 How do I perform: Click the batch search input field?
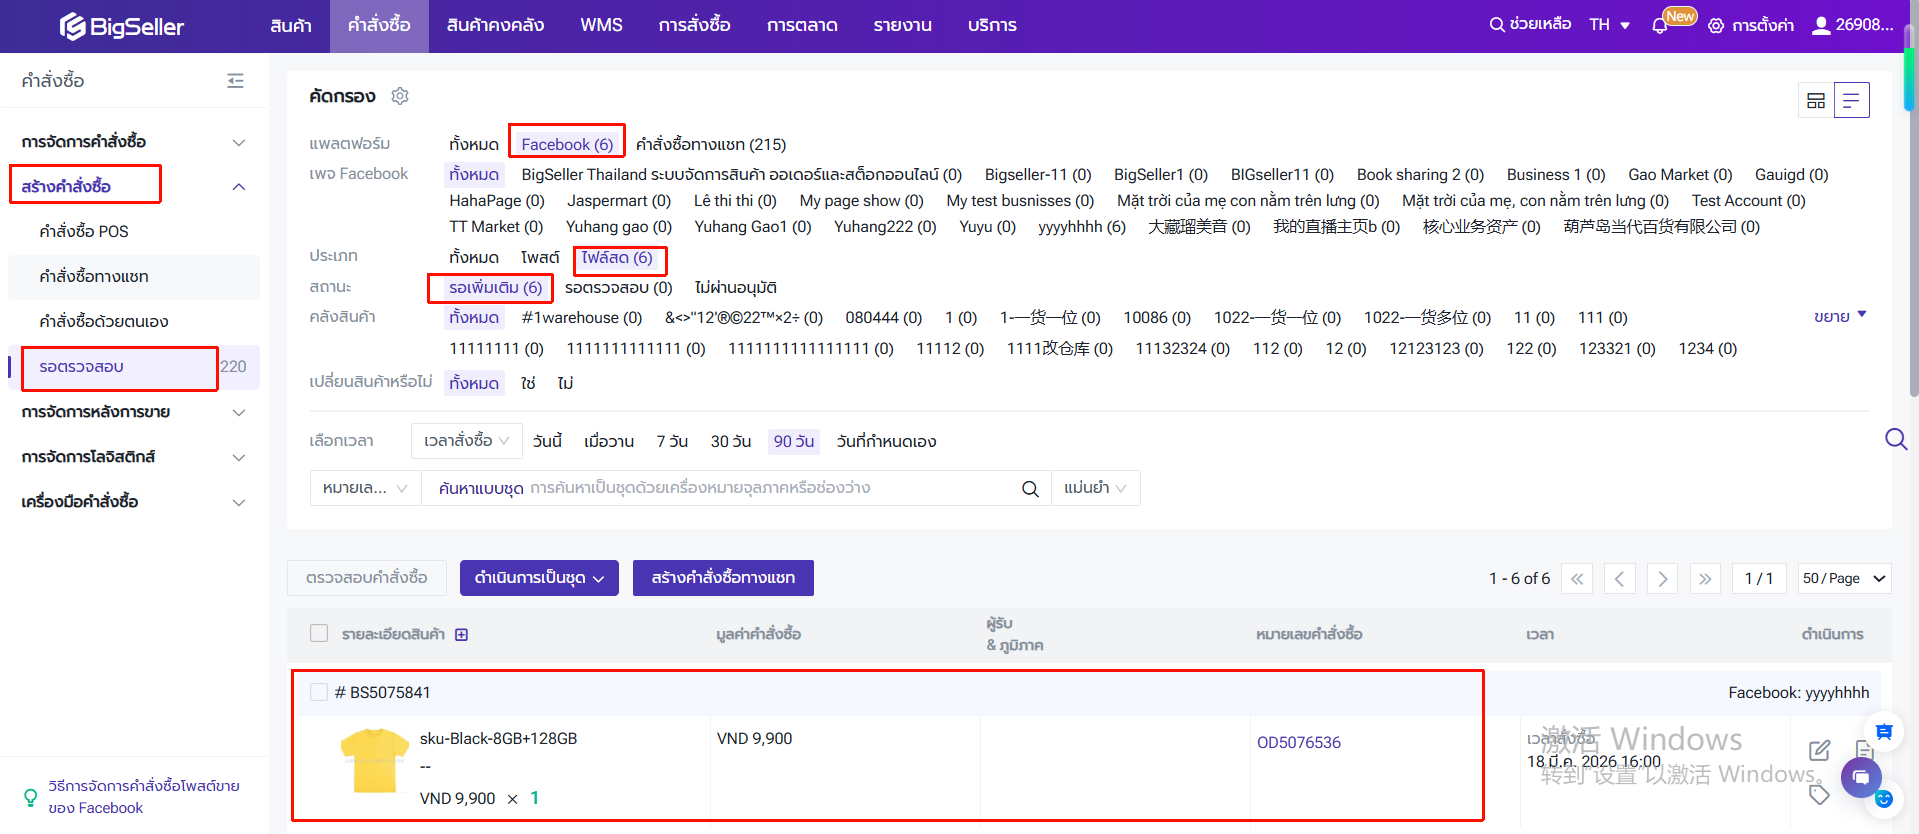pyautogui.click(x=720, y=489)
